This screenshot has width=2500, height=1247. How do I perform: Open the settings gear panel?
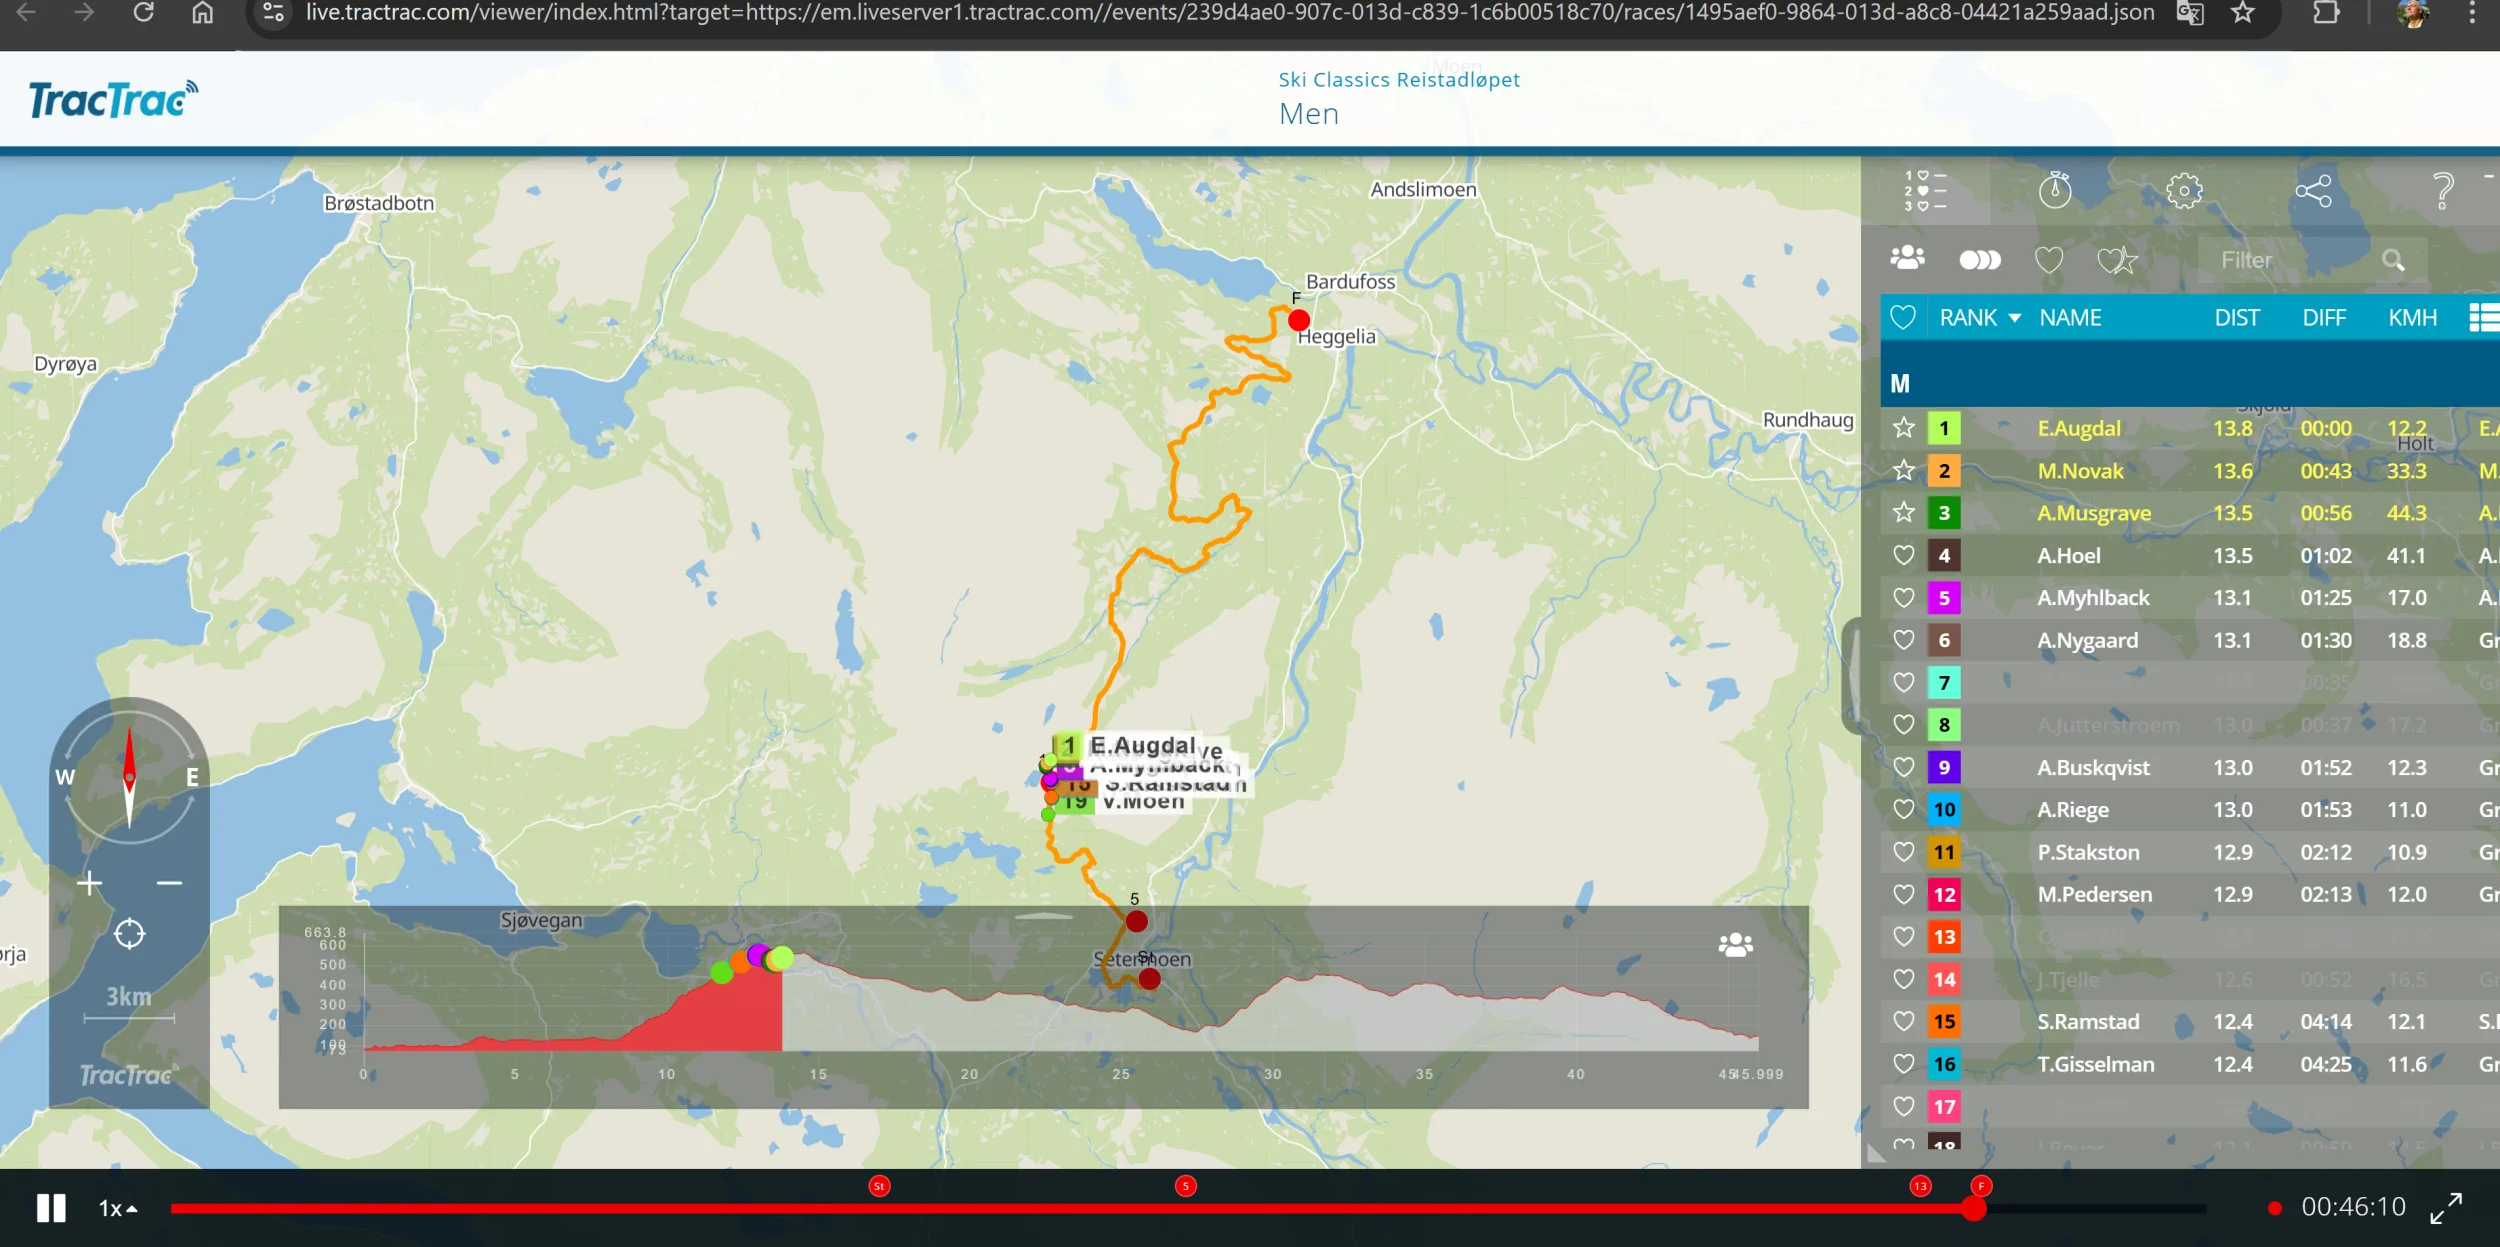point(2184,190)
